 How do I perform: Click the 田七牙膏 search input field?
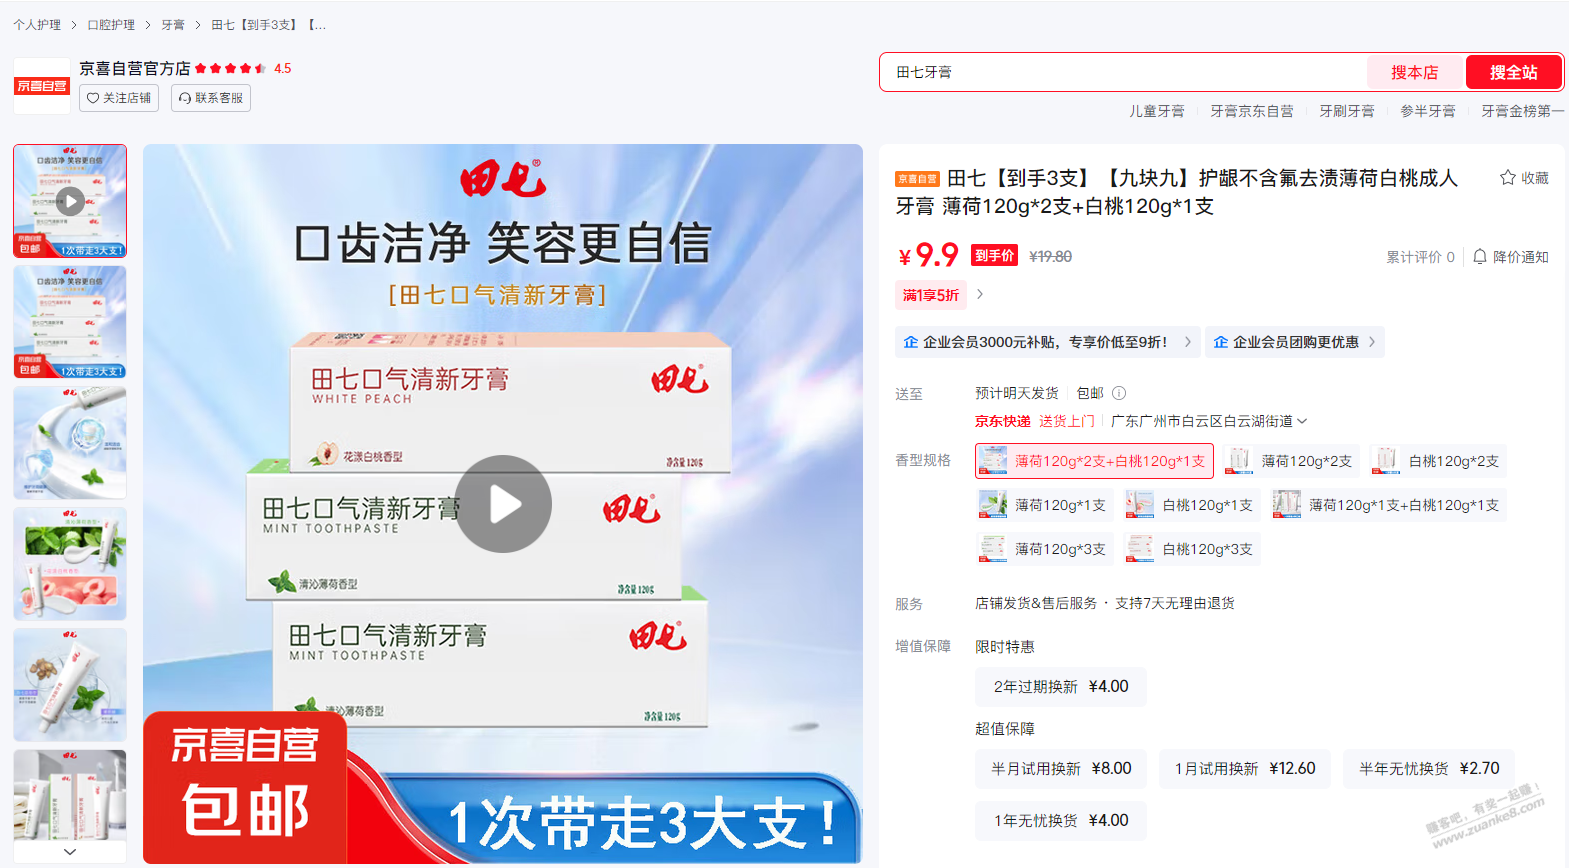point(1124,72)
